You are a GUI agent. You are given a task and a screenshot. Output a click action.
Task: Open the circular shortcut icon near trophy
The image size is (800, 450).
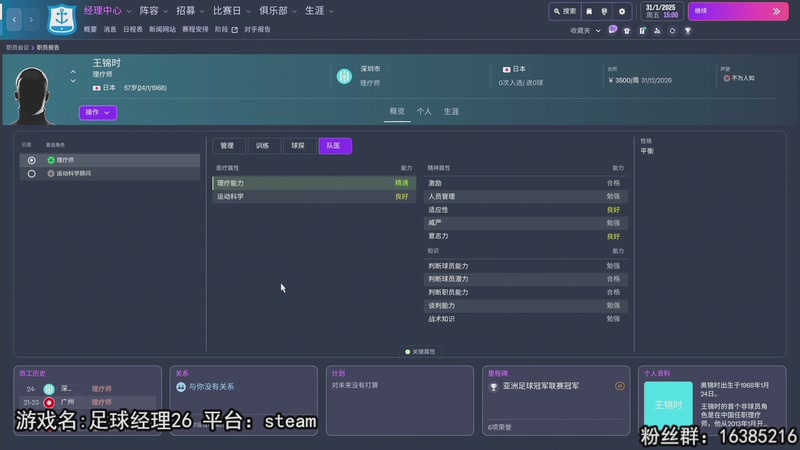[672, 31]
